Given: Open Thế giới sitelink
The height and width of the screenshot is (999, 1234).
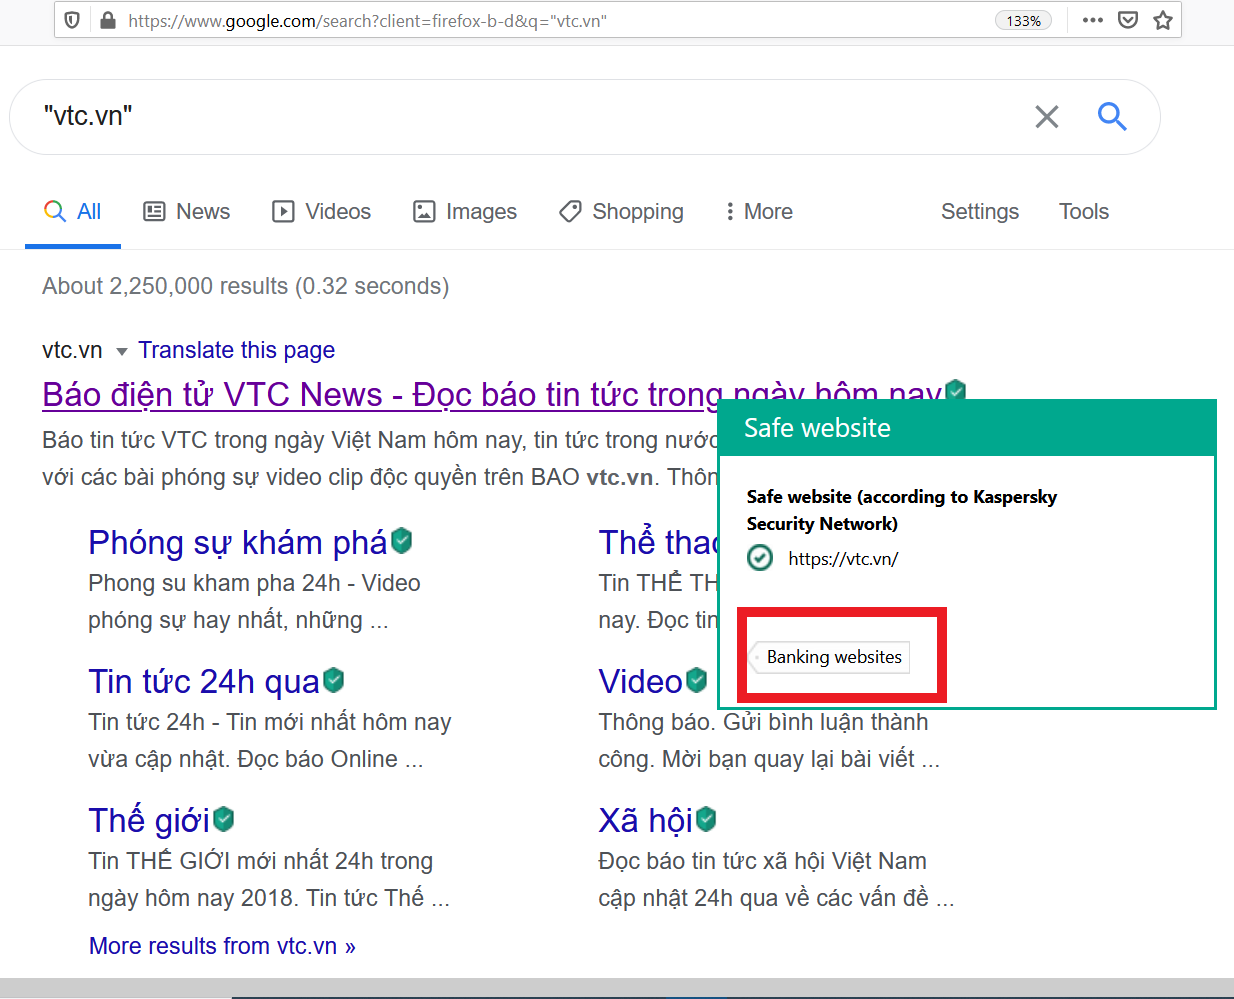Looking at the screenshot, I should pyautogui.click(x=149, y=820).
